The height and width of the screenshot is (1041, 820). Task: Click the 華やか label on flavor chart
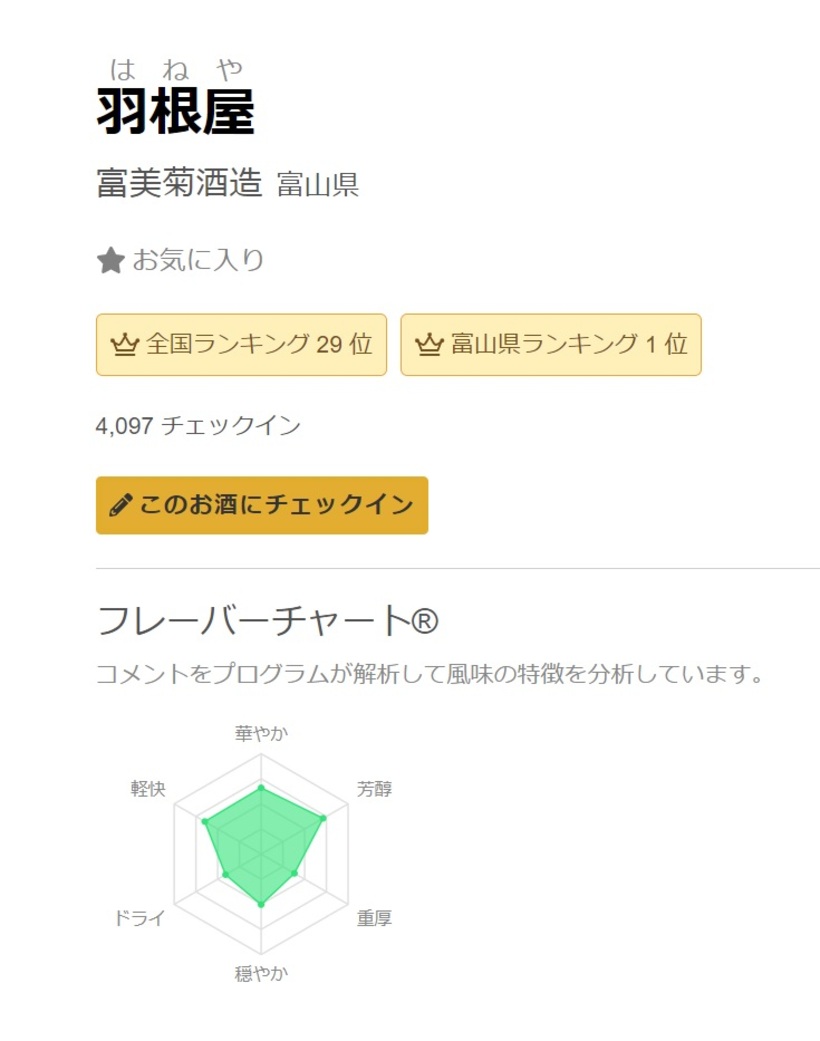(x=261, y=734)
